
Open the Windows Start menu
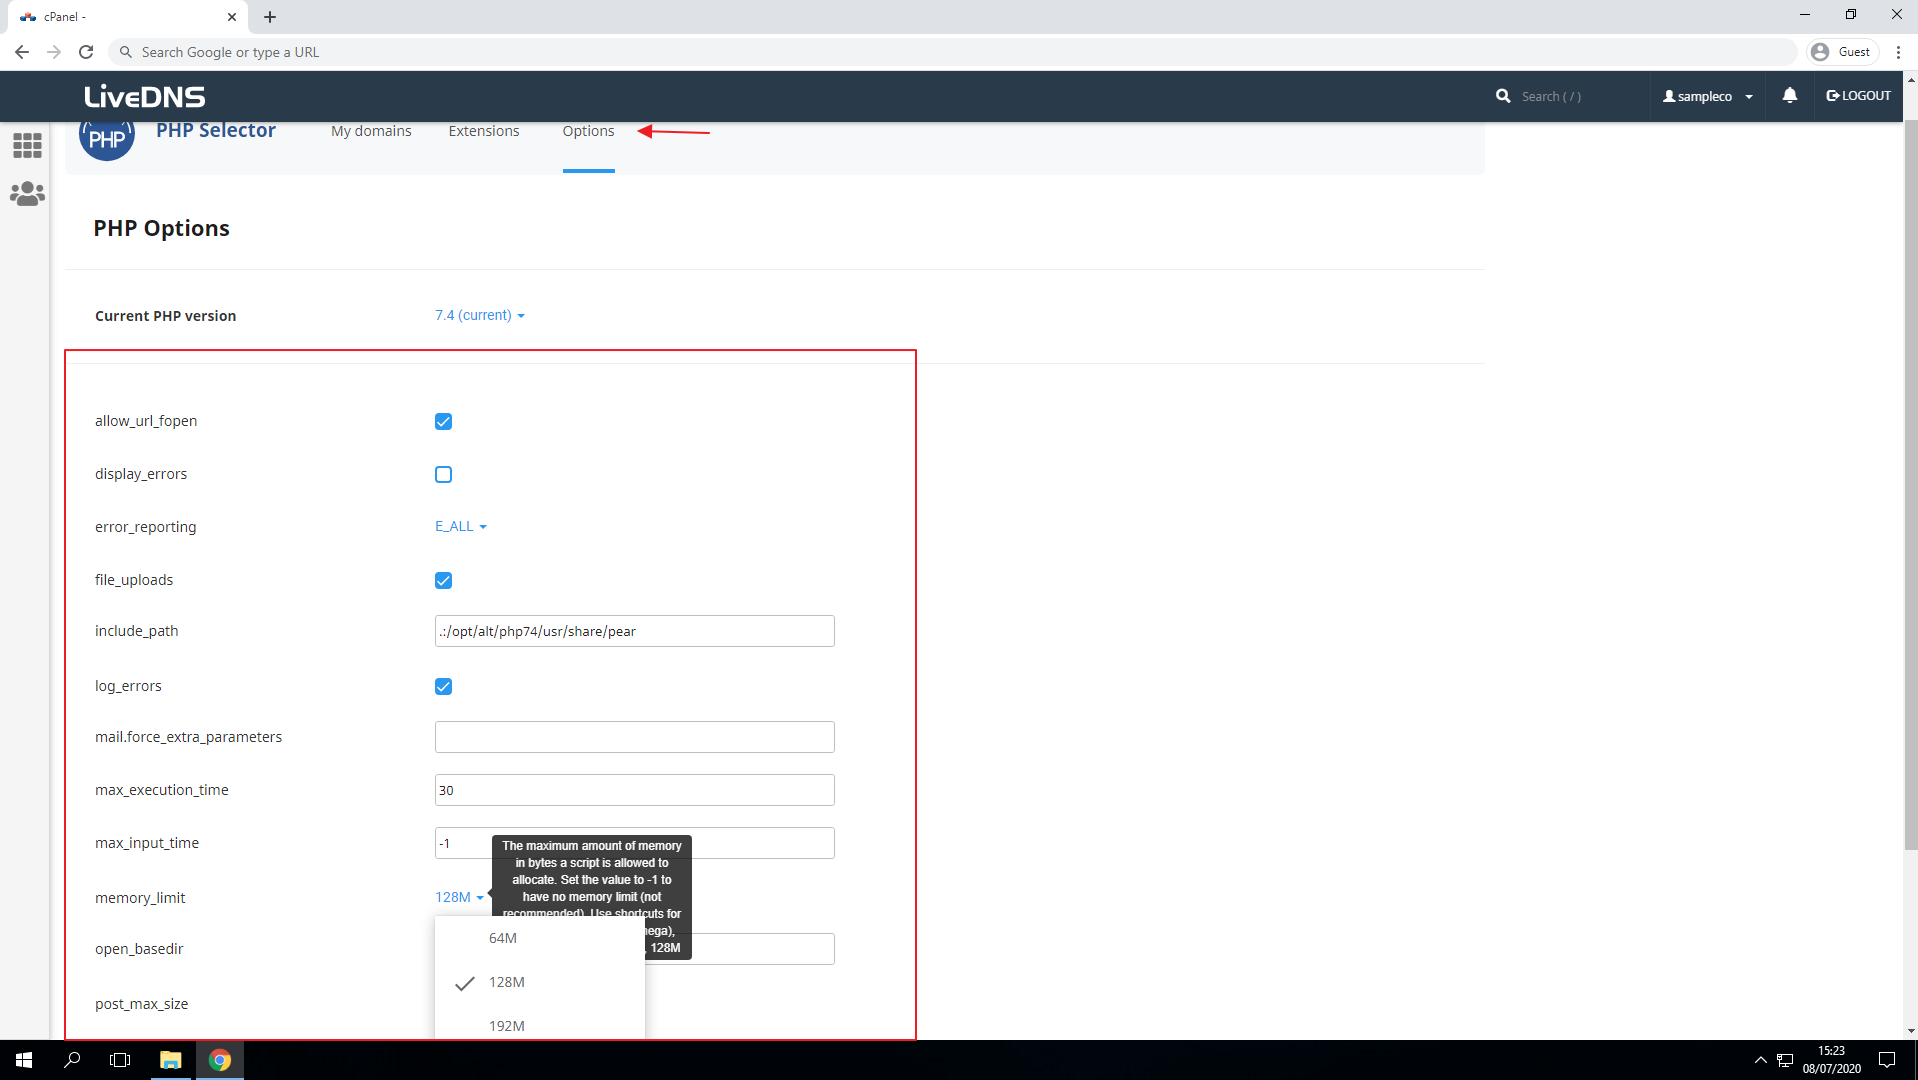tap(24, 1060)
